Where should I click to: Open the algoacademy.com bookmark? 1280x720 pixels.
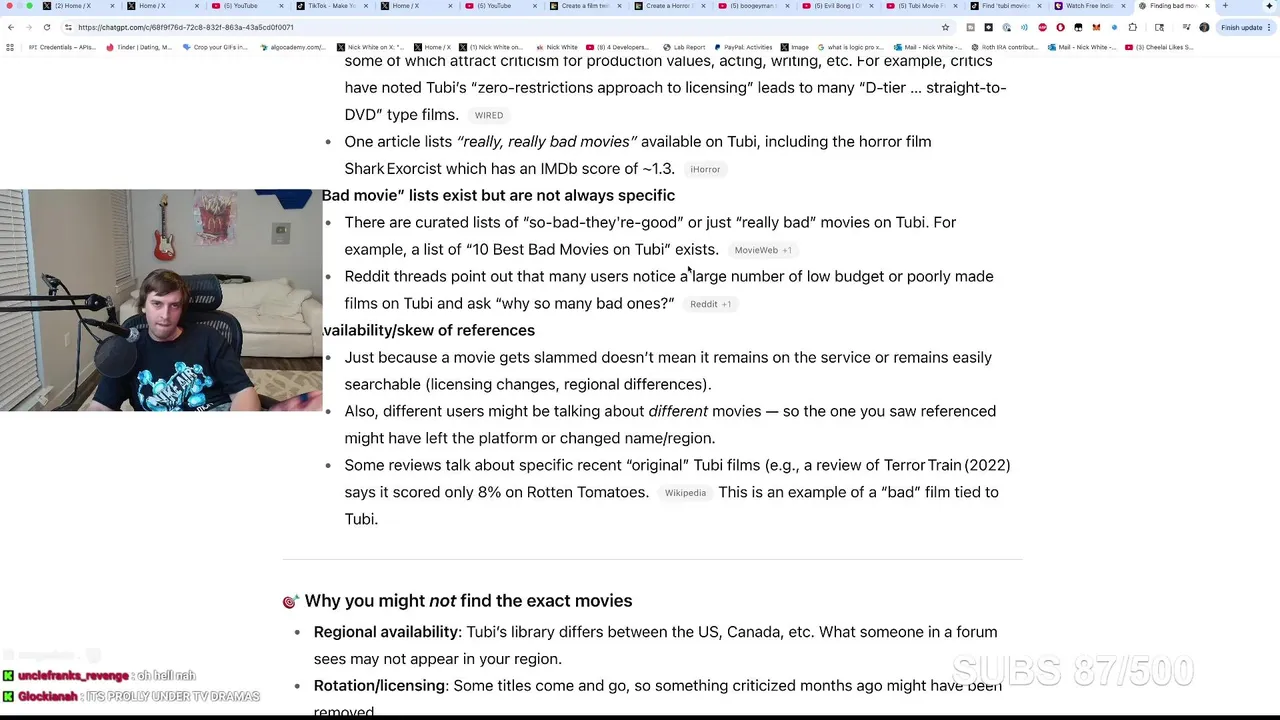[x=292, y=47]
